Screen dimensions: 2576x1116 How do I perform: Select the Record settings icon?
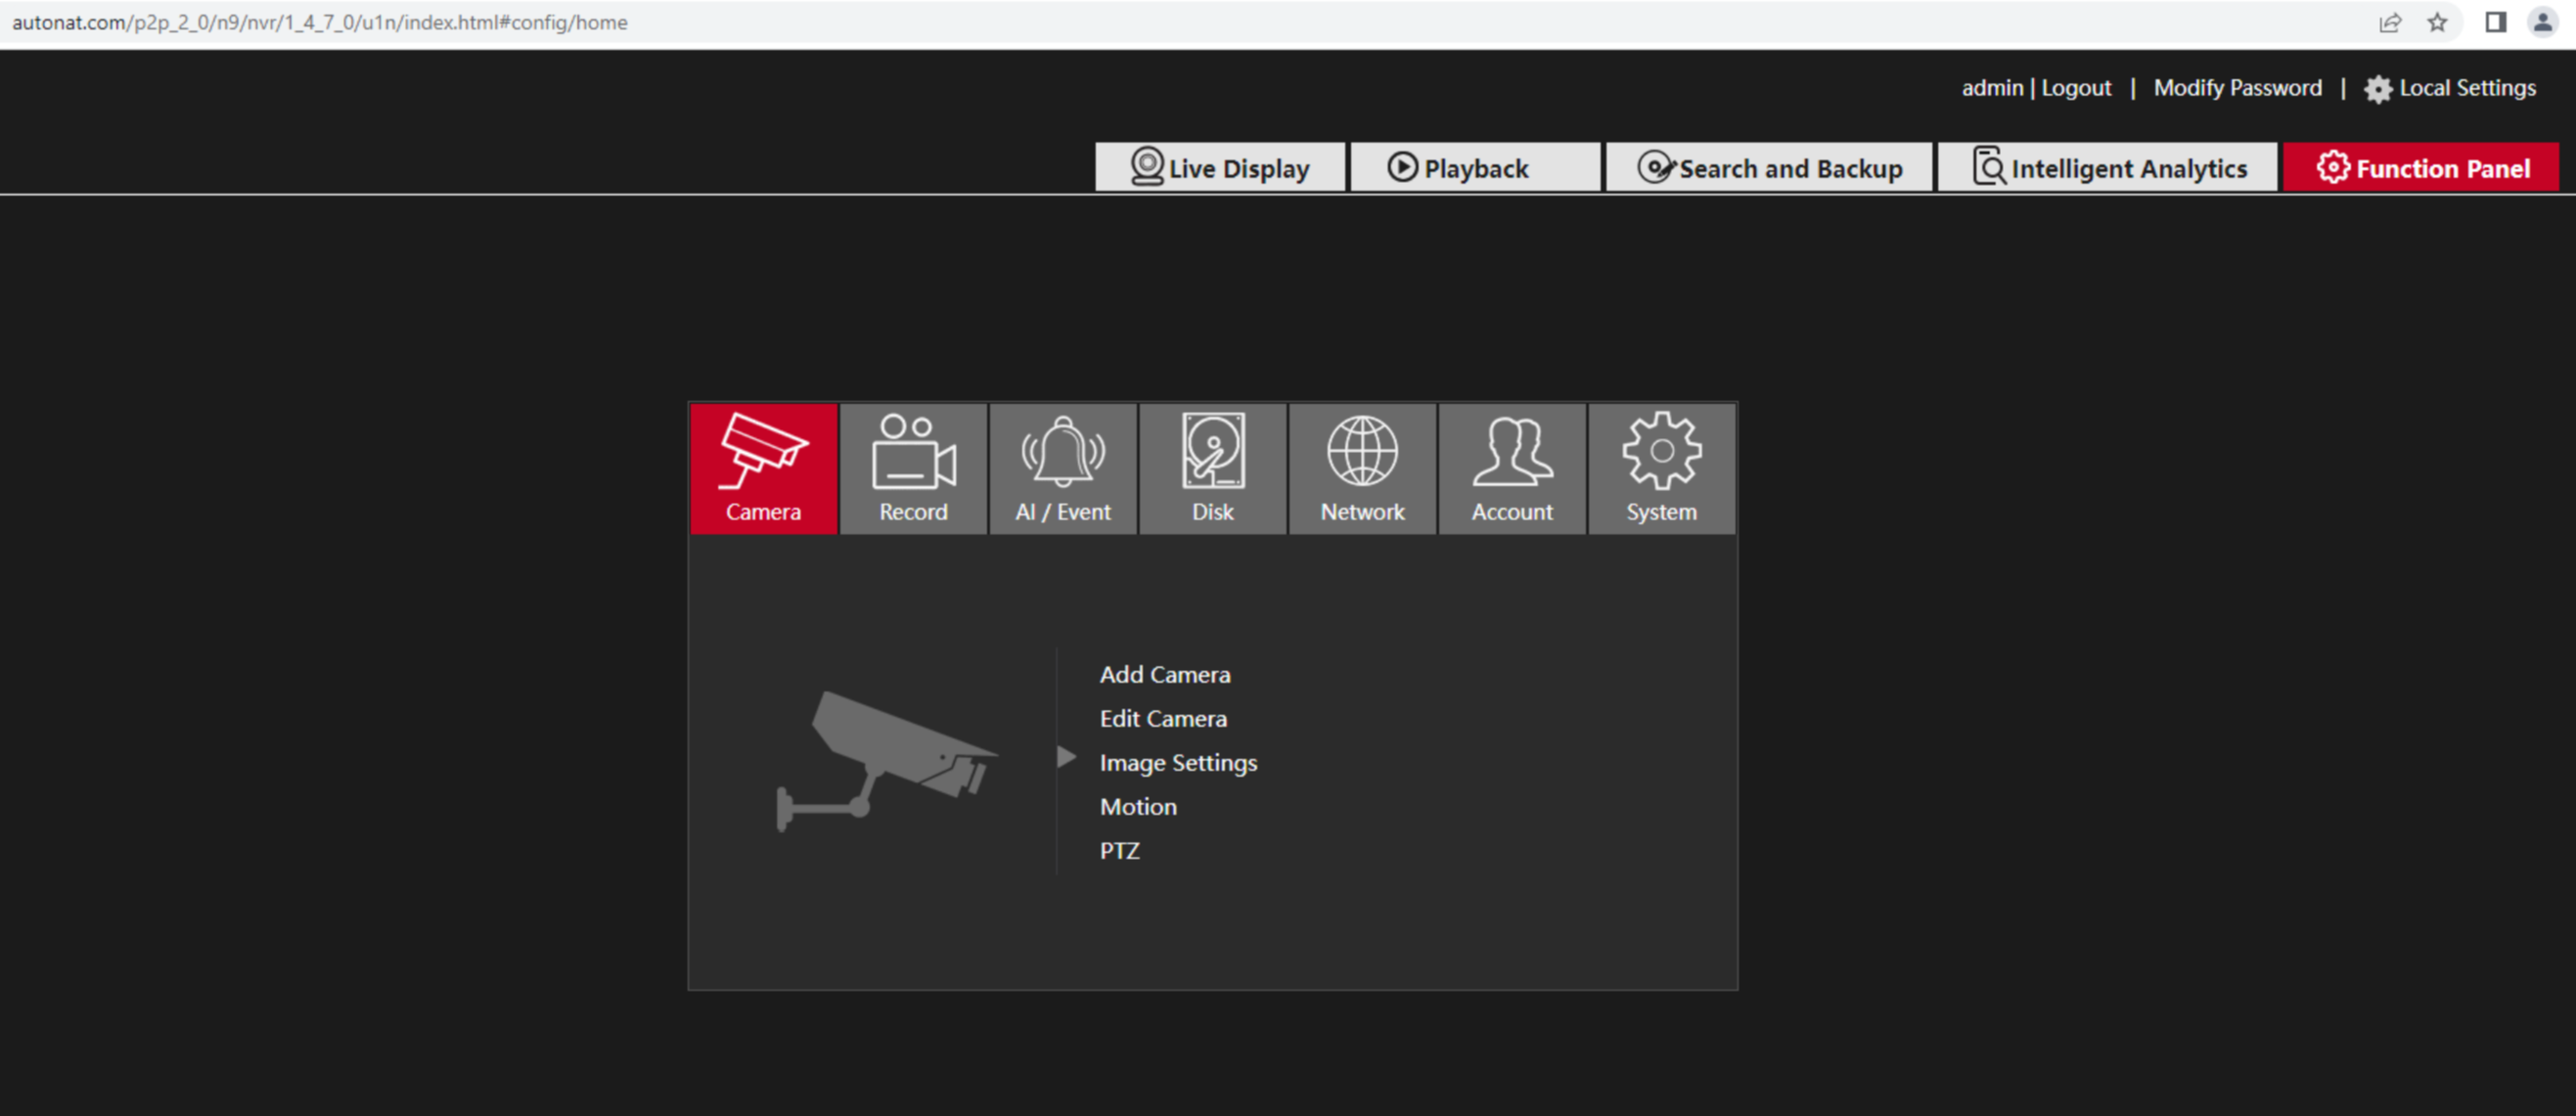tap(913, 468)
